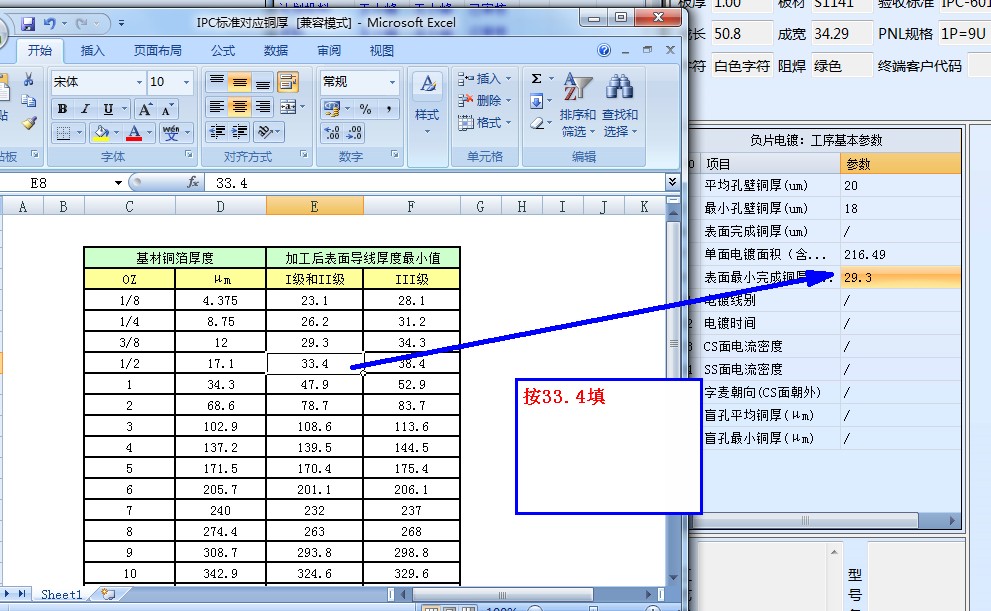Open the 审阅 ribbon tab
991x611 pixels.
[x=329, y=51]
